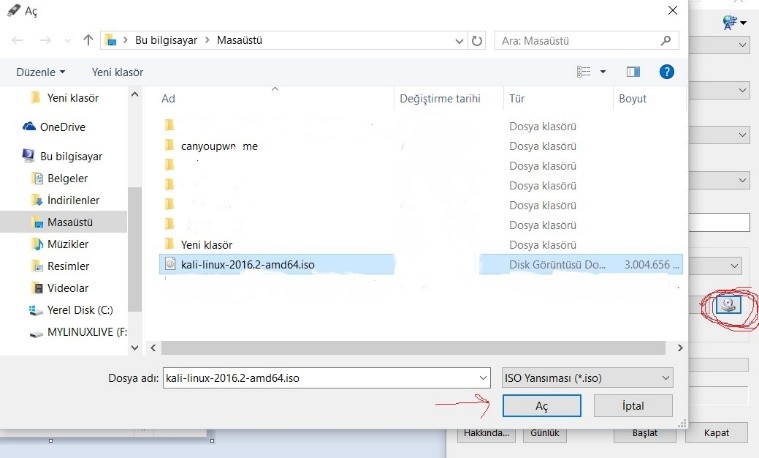Click Yeni klasör in toolbar
Screen dimensions: 759x458
117,72
